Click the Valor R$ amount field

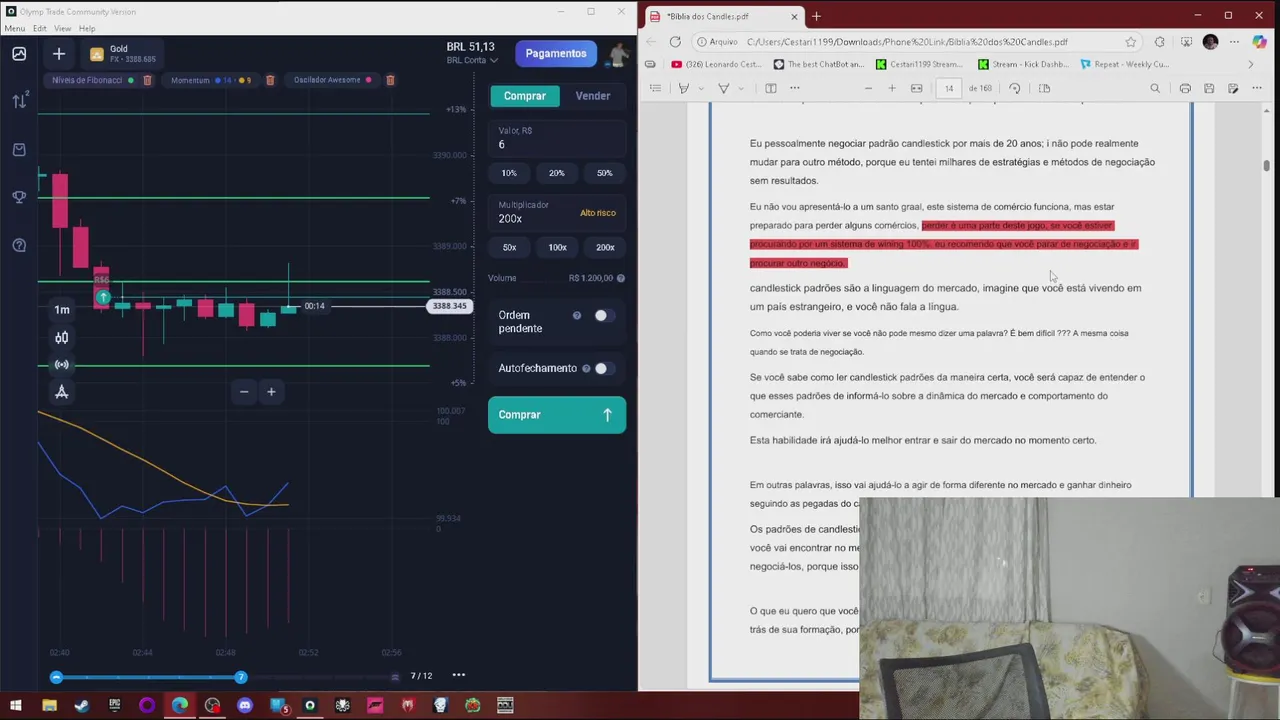(556, 139)
